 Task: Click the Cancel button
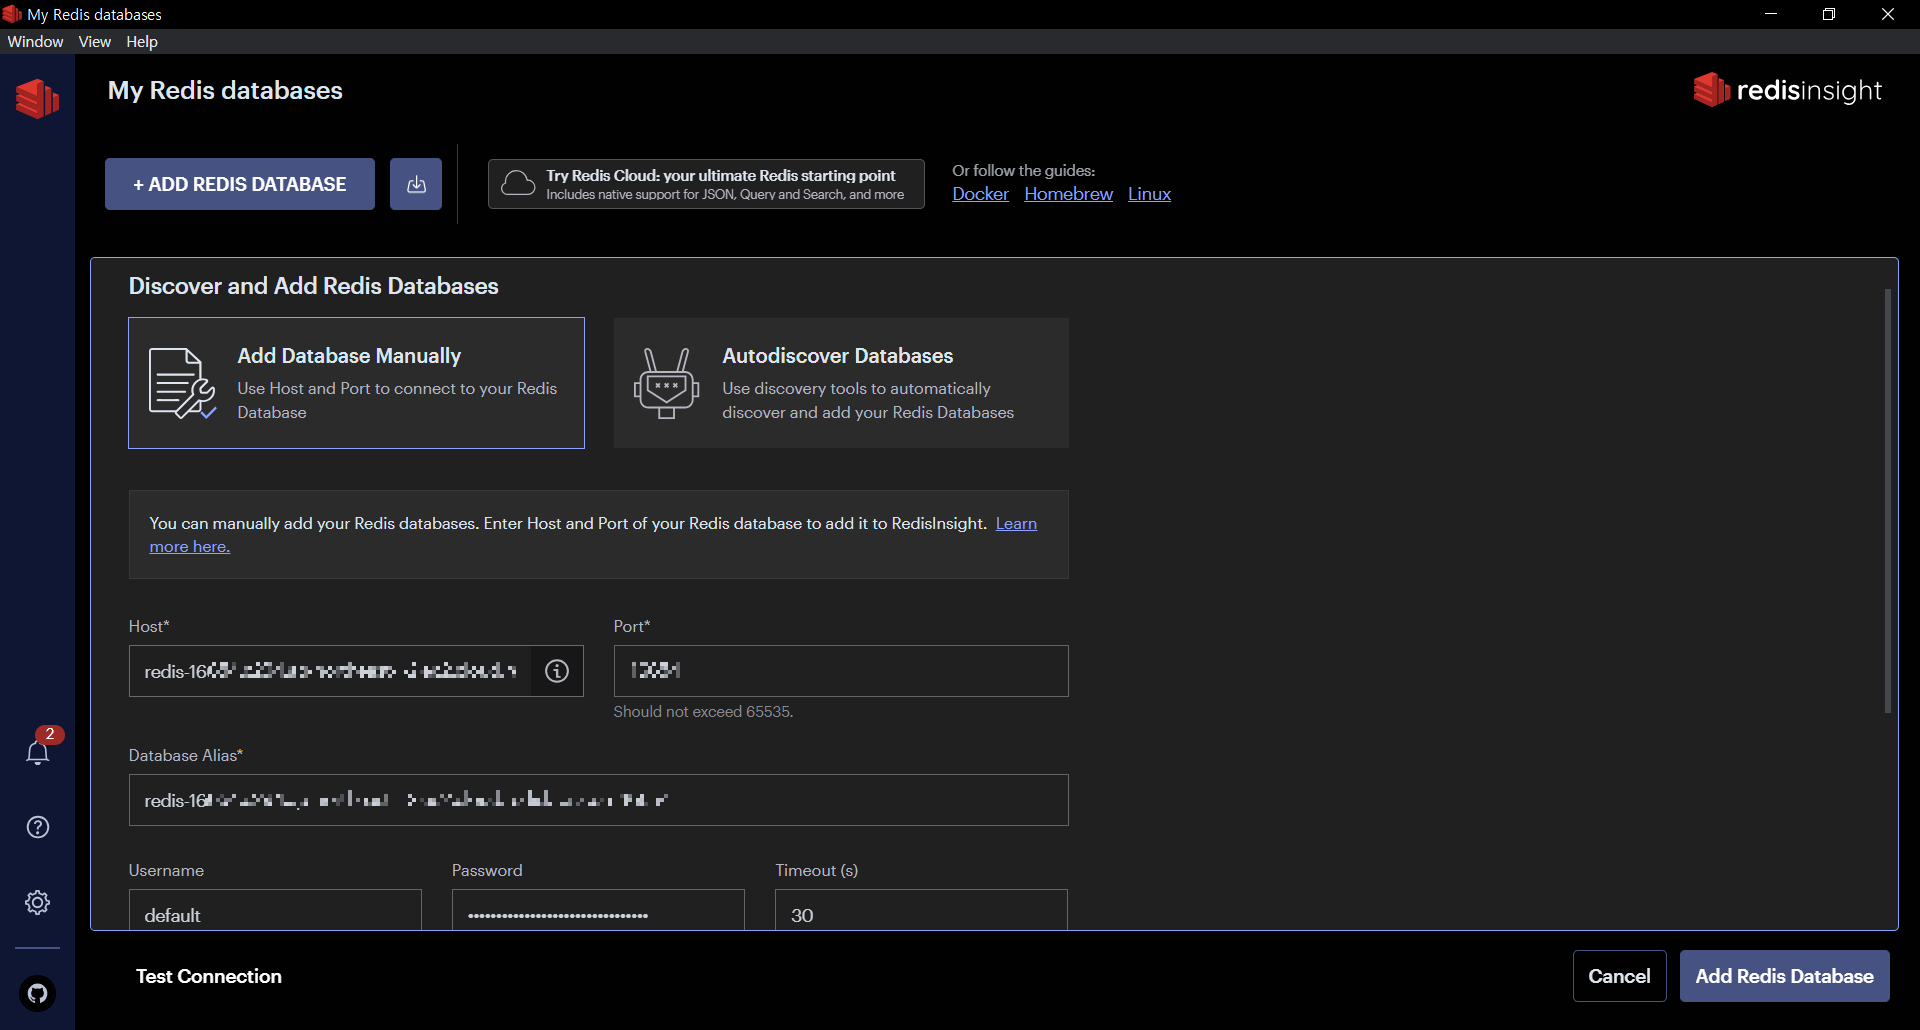point(1619,976)
